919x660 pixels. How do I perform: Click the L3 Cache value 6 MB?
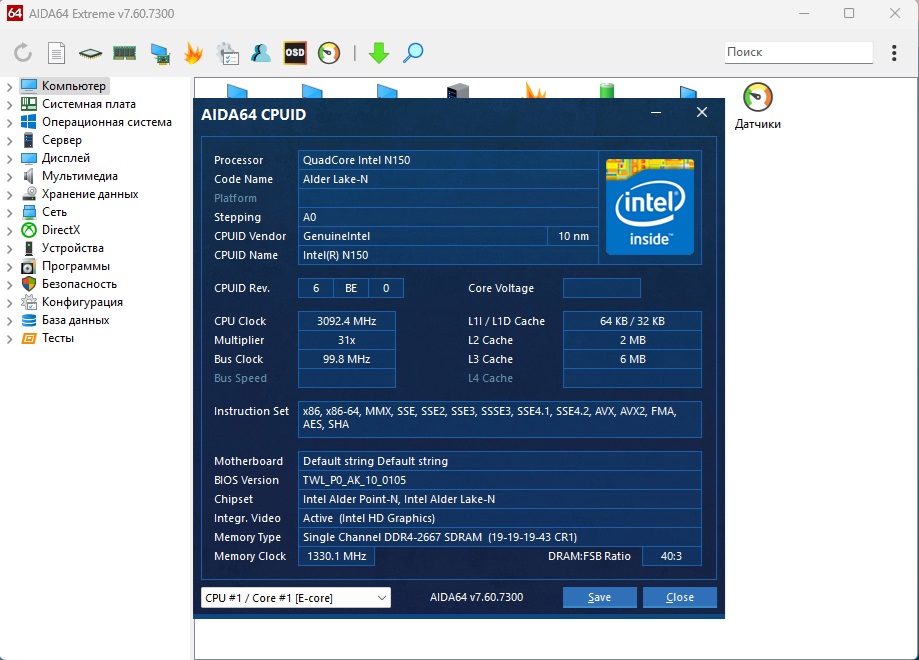click(x=632, y=359)
